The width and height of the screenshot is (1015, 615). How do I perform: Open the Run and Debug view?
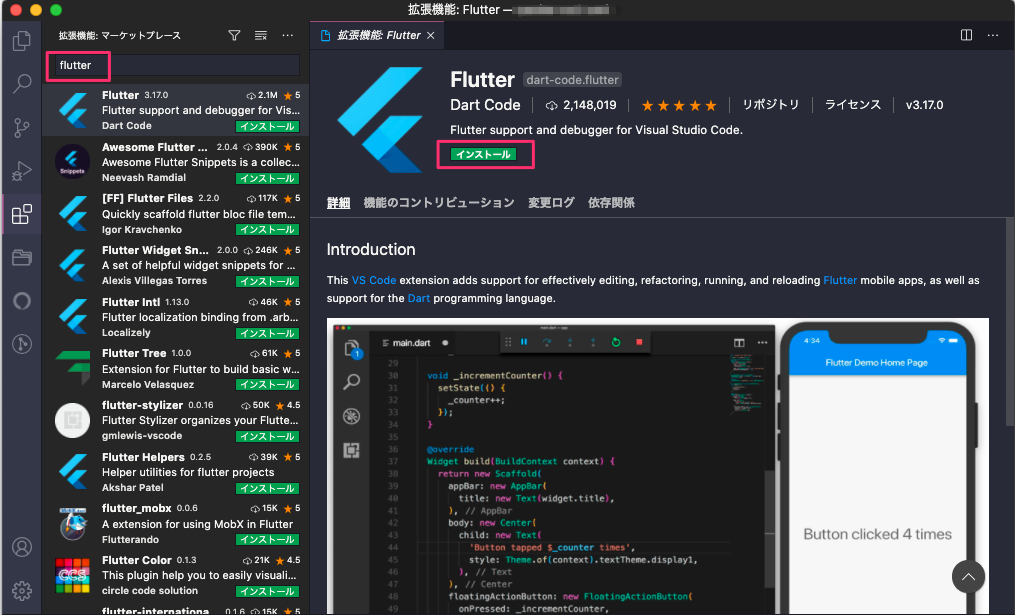(22, 171)
